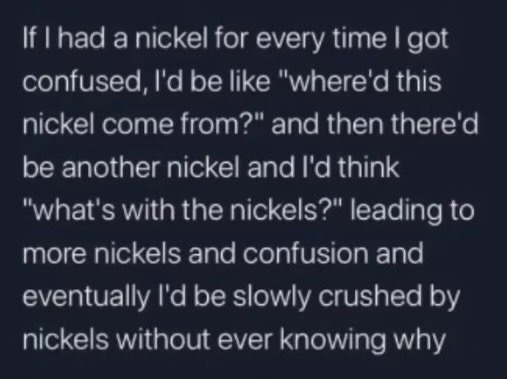Click the word "think" in the text
This screenshot has height=379, width=507.
coord(369,168)
